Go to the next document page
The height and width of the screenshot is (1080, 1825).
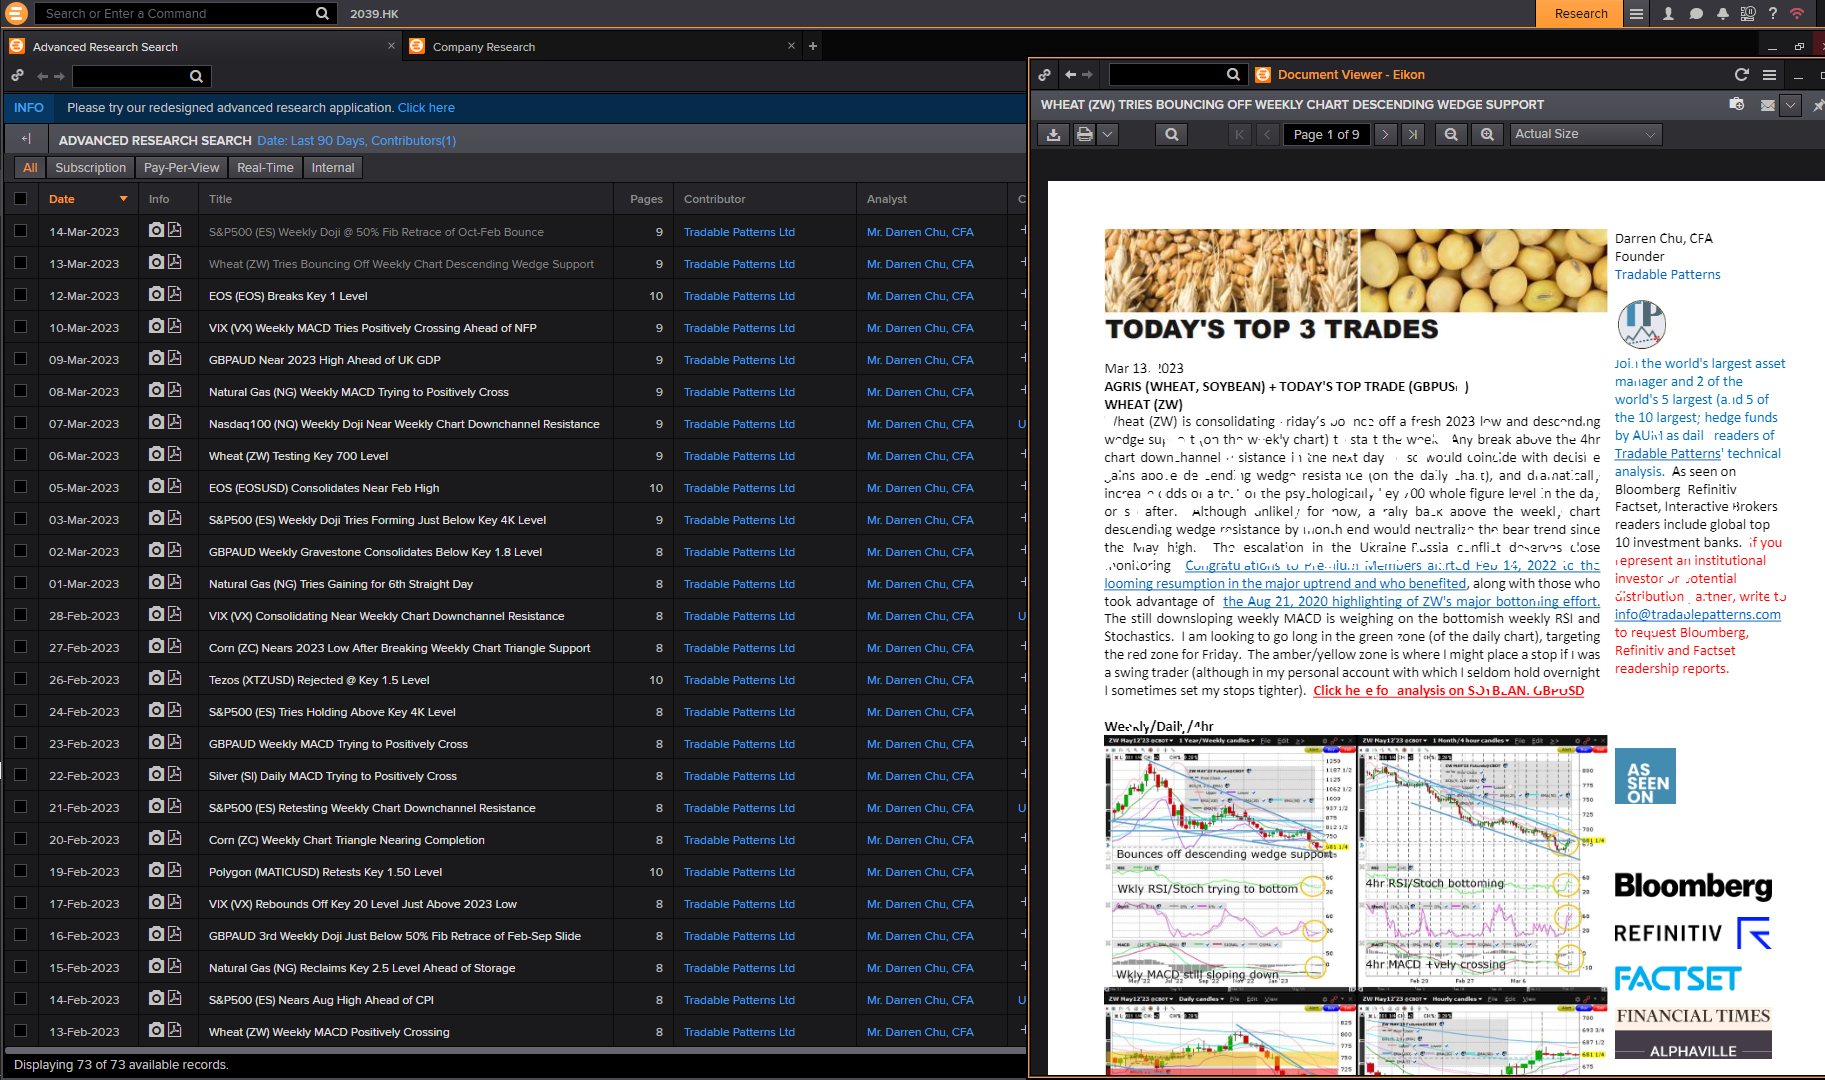pyautogui.click(x=1385, y=134)
